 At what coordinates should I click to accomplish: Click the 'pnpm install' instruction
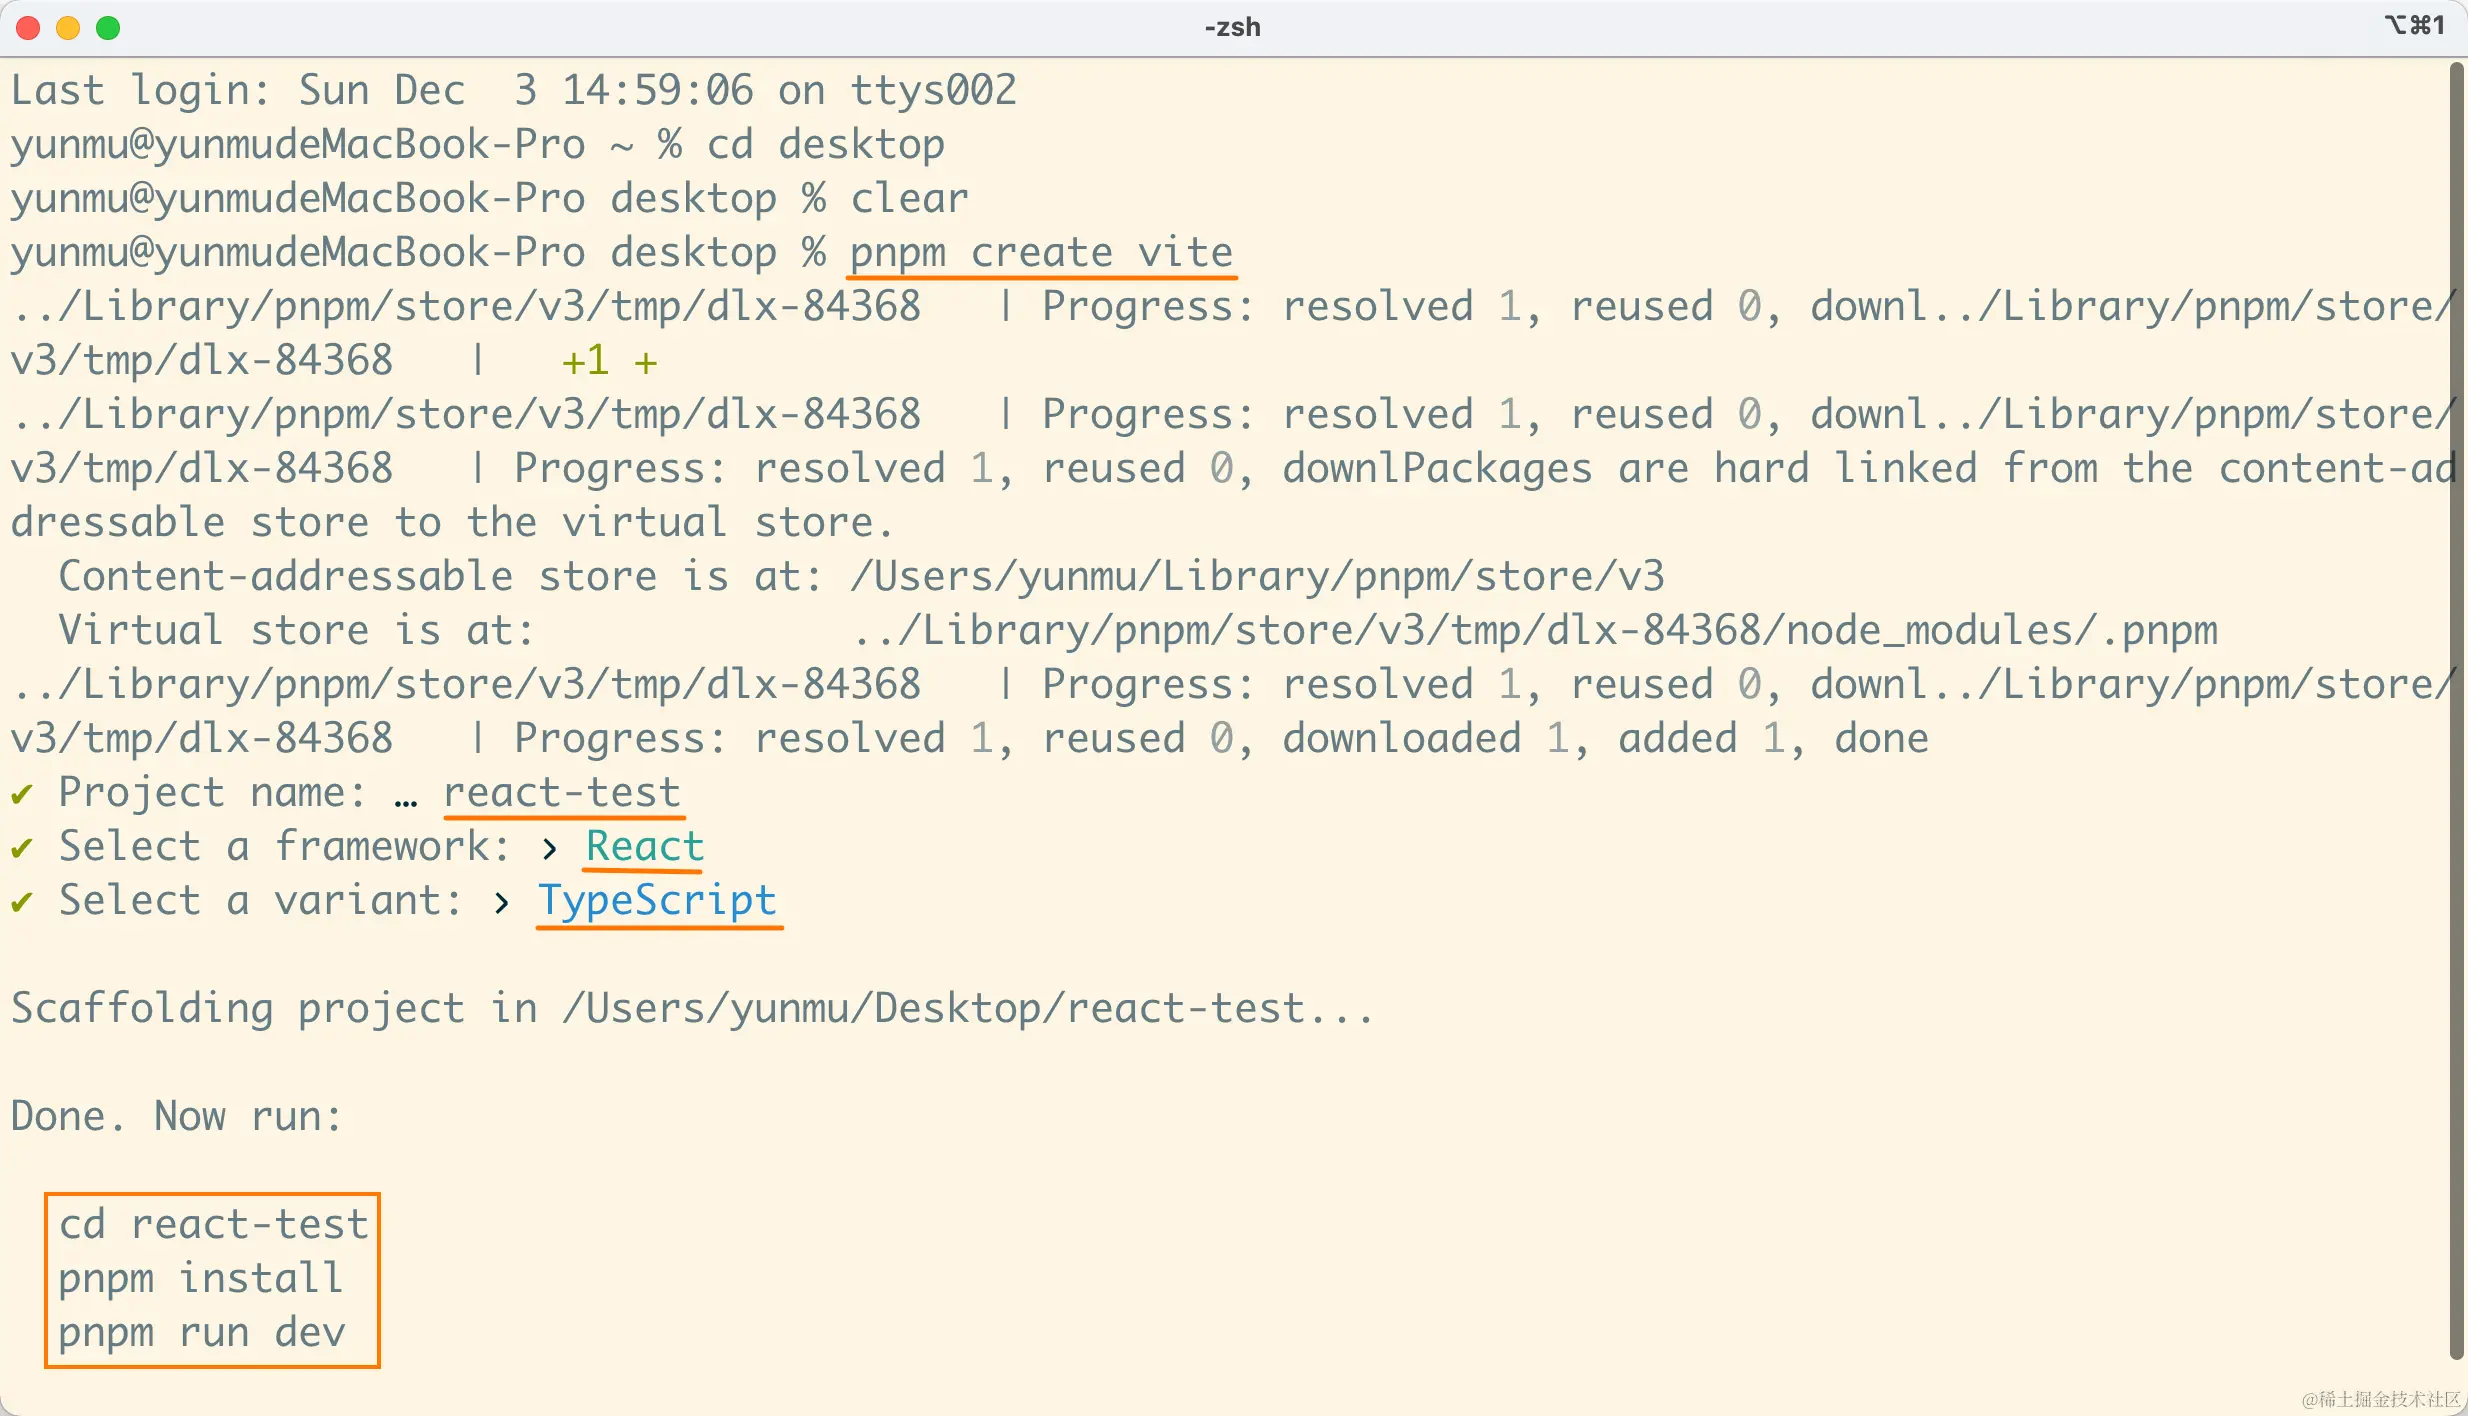[201, 1279]
